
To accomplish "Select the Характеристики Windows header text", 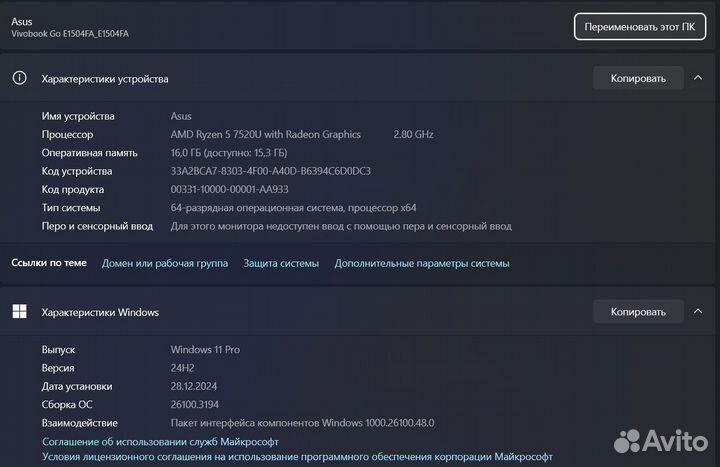I will tap(100, 312).
